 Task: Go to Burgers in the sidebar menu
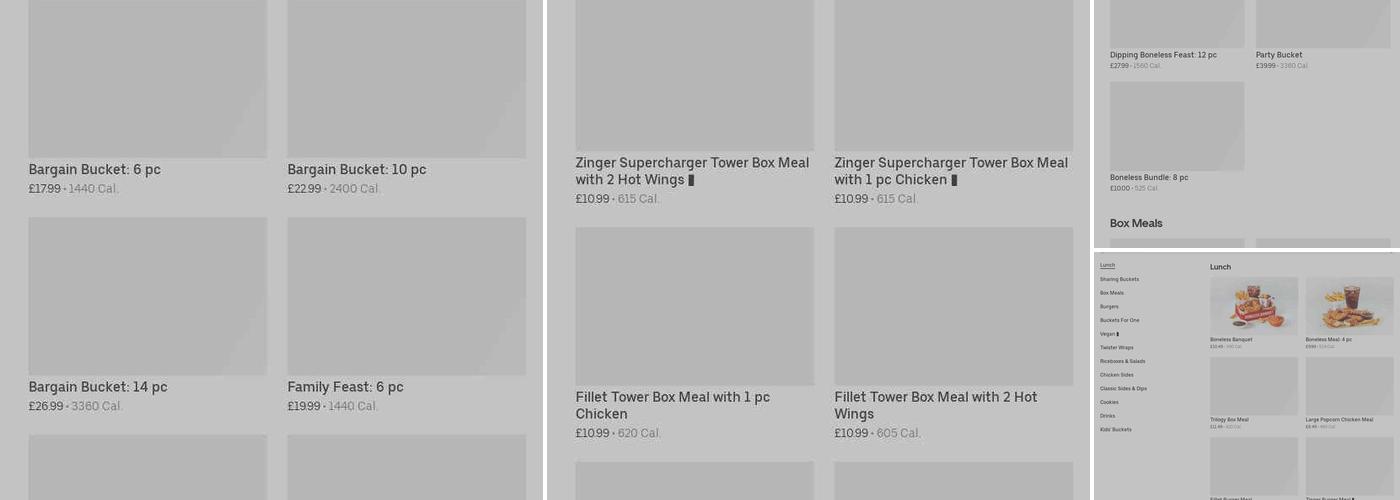pos(1109,307)
